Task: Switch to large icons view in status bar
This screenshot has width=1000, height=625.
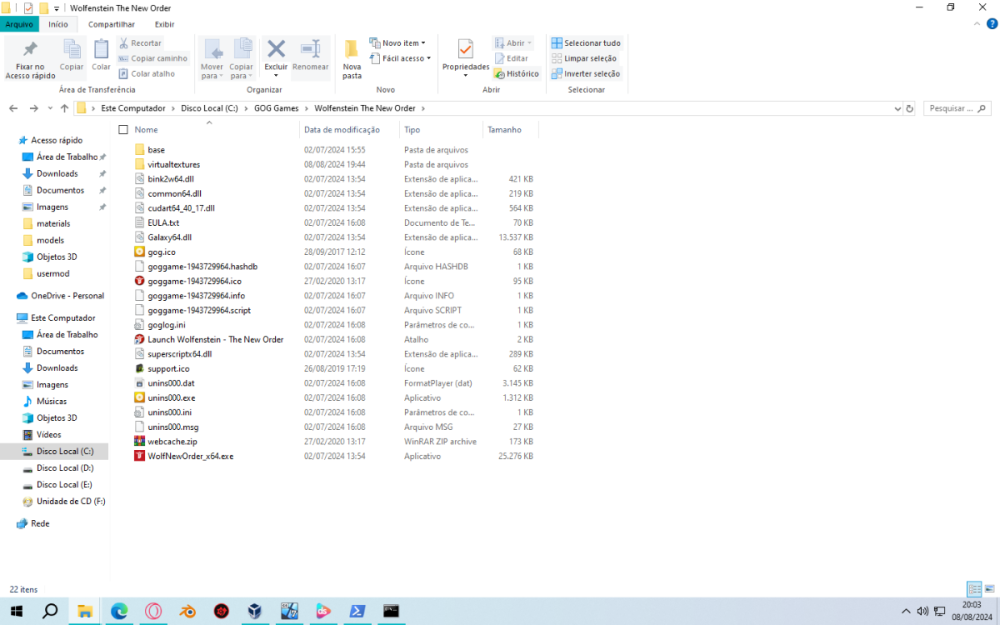Action: click(x=989, y=589)
